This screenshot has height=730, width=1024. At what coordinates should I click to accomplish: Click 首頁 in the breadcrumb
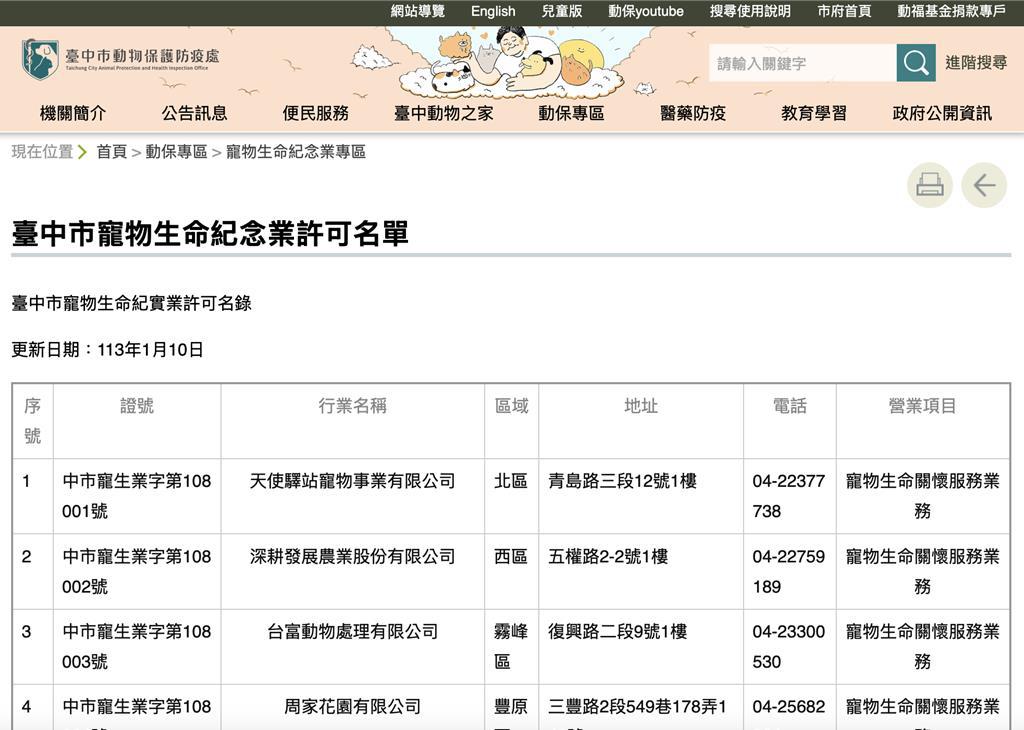click(x=112, y=151)
